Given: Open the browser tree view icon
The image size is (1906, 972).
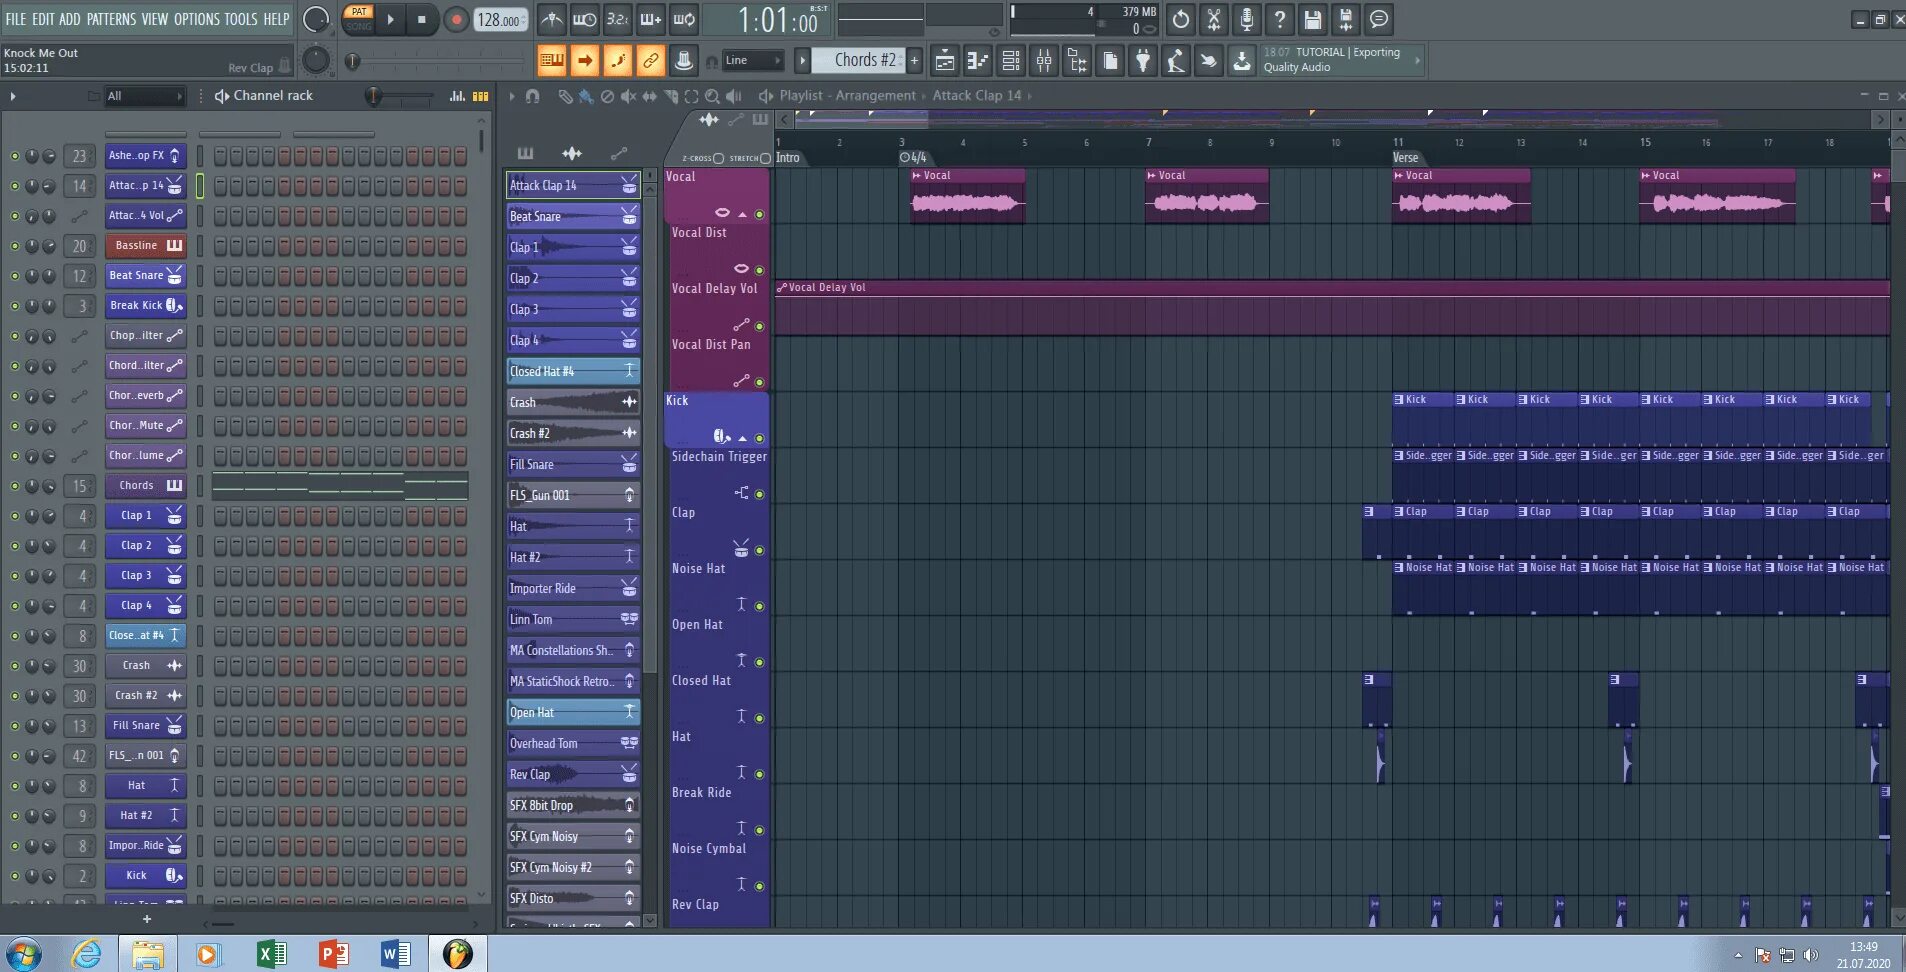Looking at the screenshot, I should coord(1077,61).
